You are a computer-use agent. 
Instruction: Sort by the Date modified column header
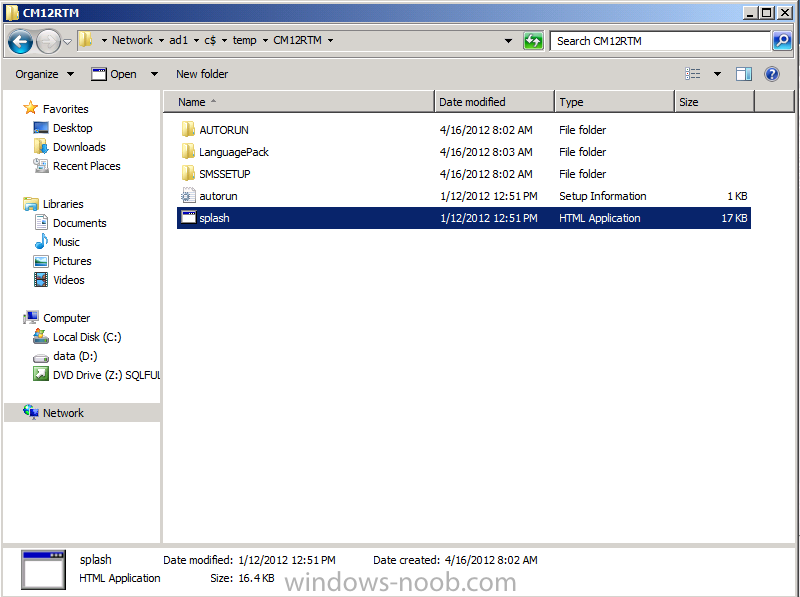[494, 102]
